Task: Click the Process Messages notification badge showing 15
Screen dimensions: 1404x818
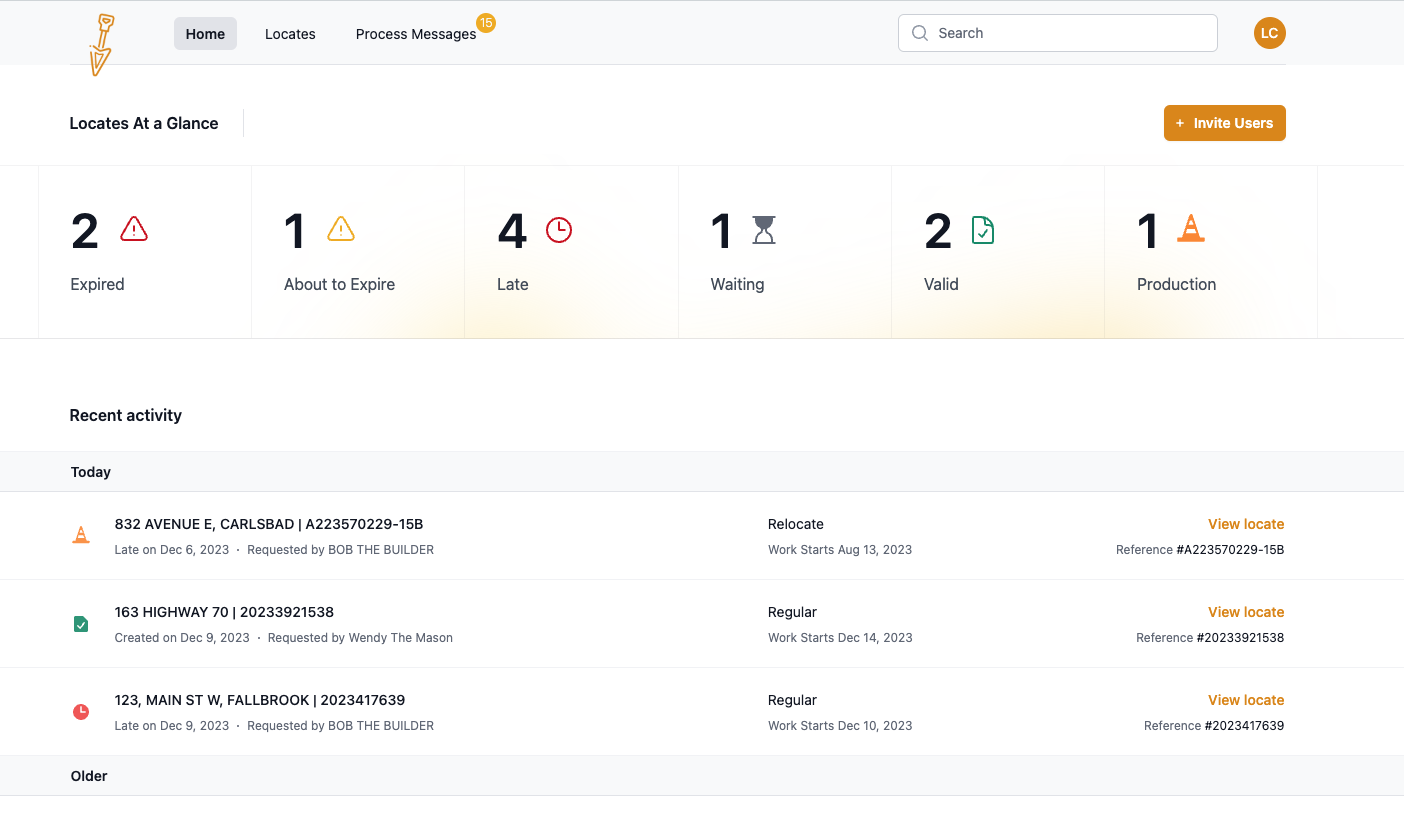Action: tap(487, 23)
